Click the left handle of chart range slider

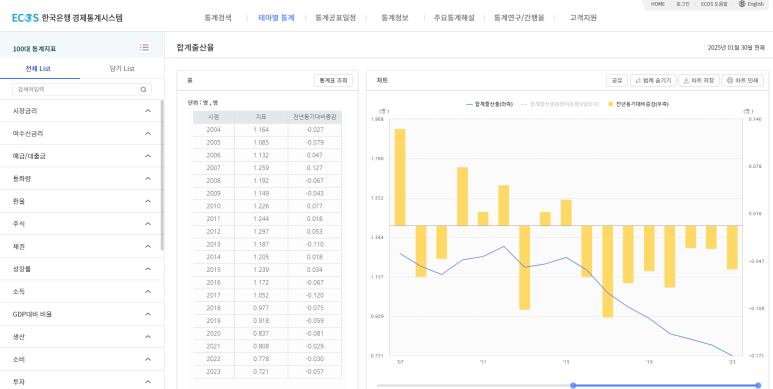[573, 386]
